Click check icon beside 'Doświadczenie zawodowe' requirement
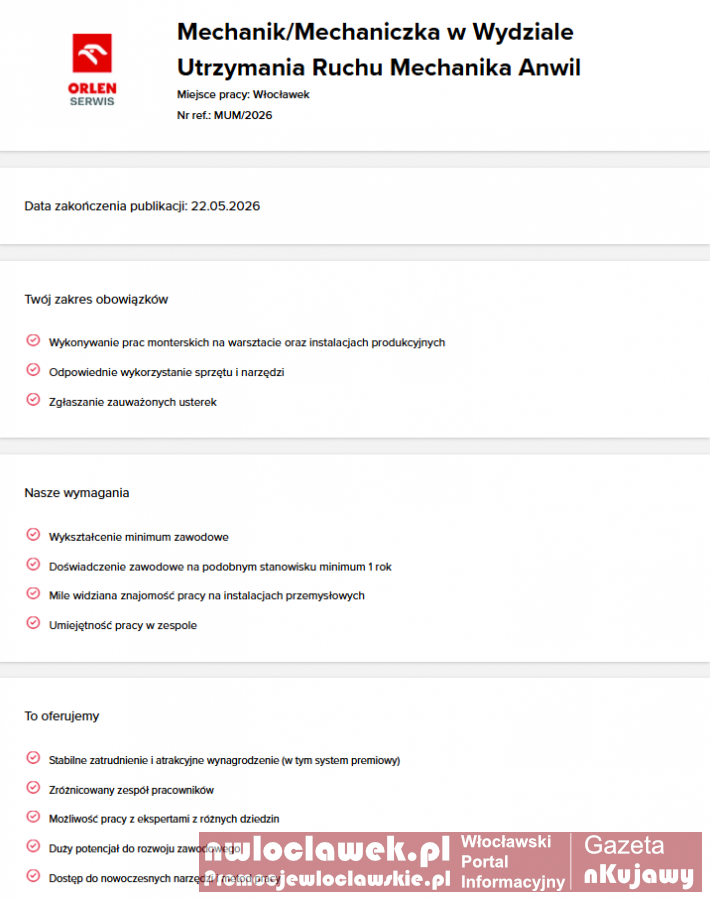Image resolution: width=710 pixels, height=900 pixels. 33,565
